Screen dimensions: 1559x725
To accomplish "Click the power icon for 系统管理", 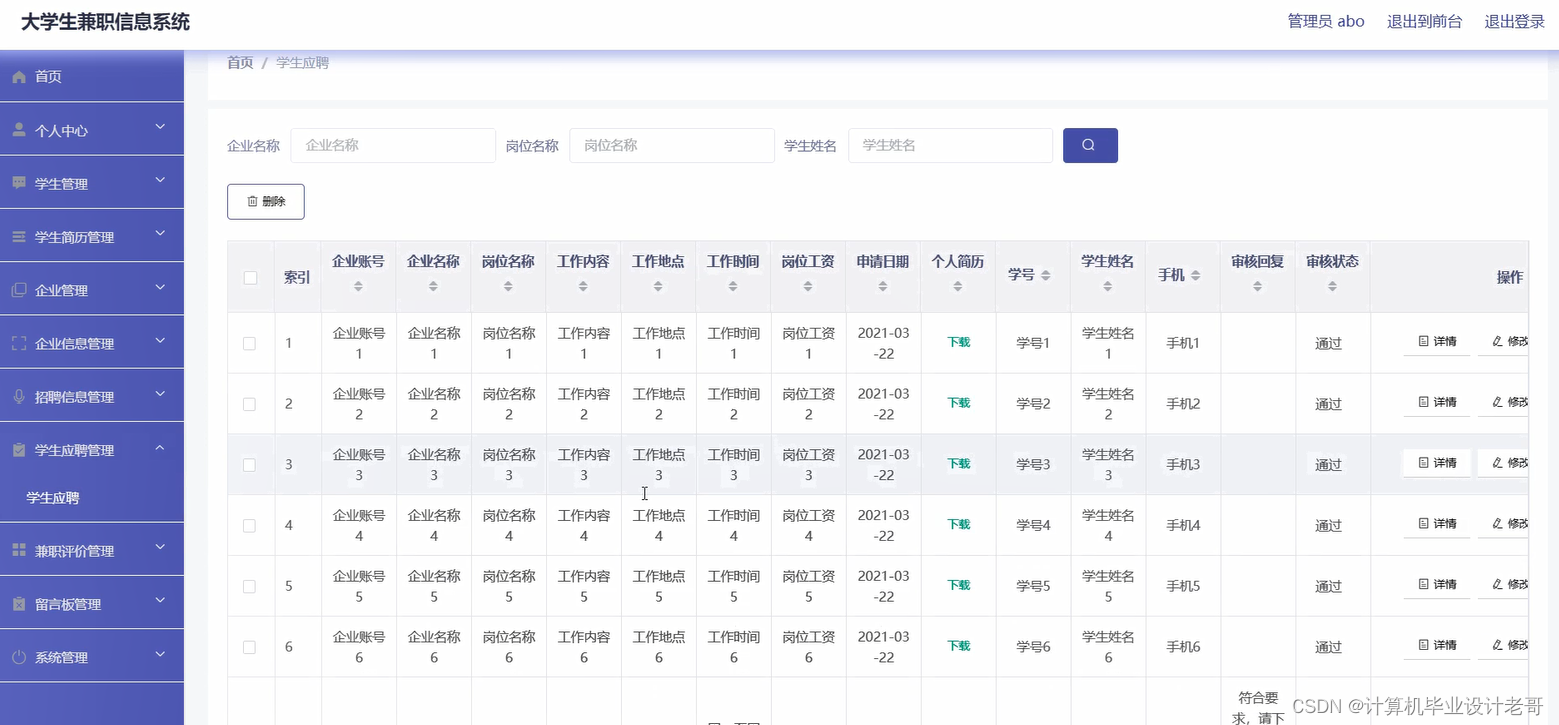I will pos(19,657).
